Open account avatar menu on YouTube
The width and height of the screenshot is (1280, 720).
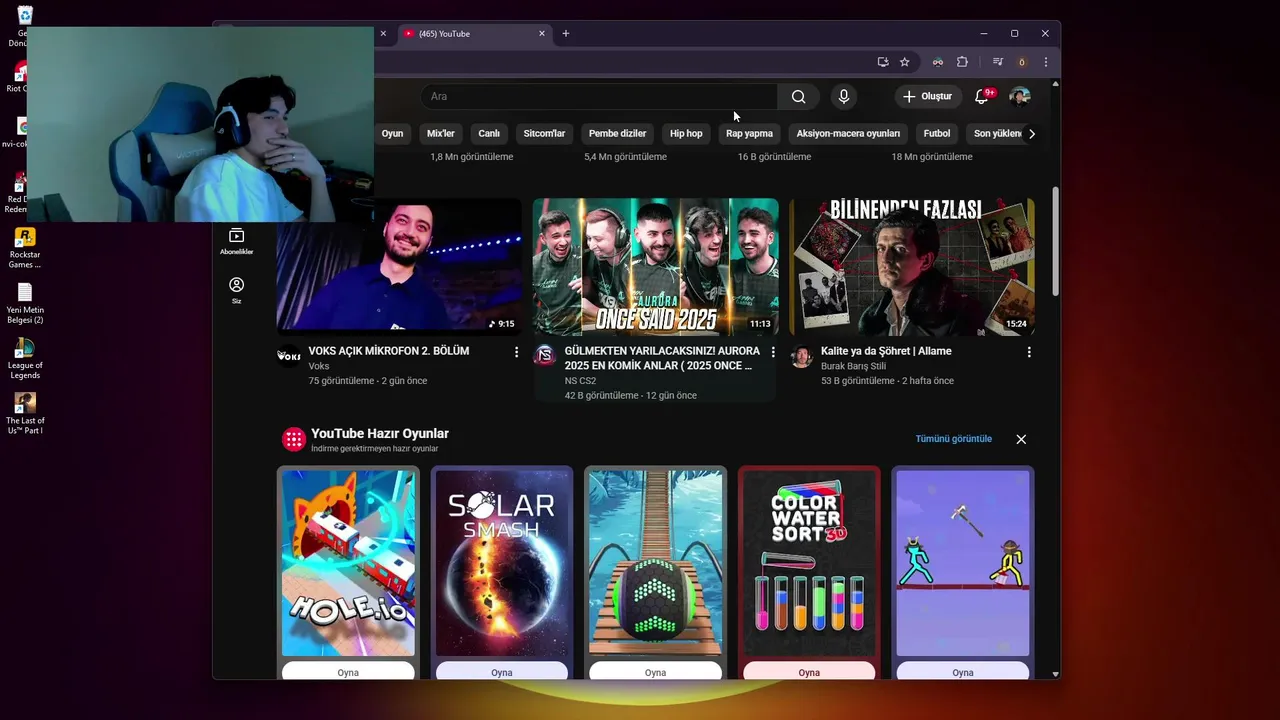(1020, 96)
